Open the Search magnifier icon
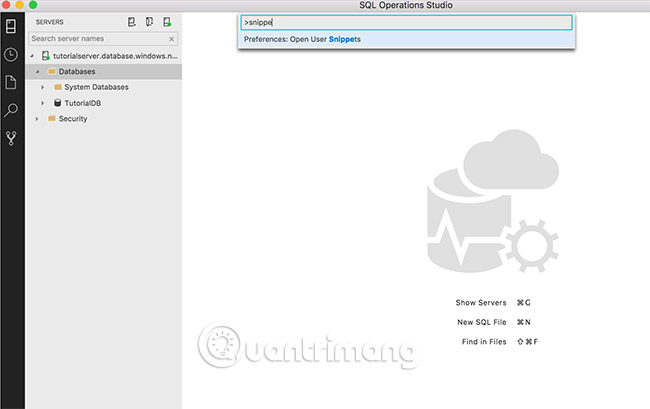This screenshot has width=650, height=409. [x=11, y=110]
